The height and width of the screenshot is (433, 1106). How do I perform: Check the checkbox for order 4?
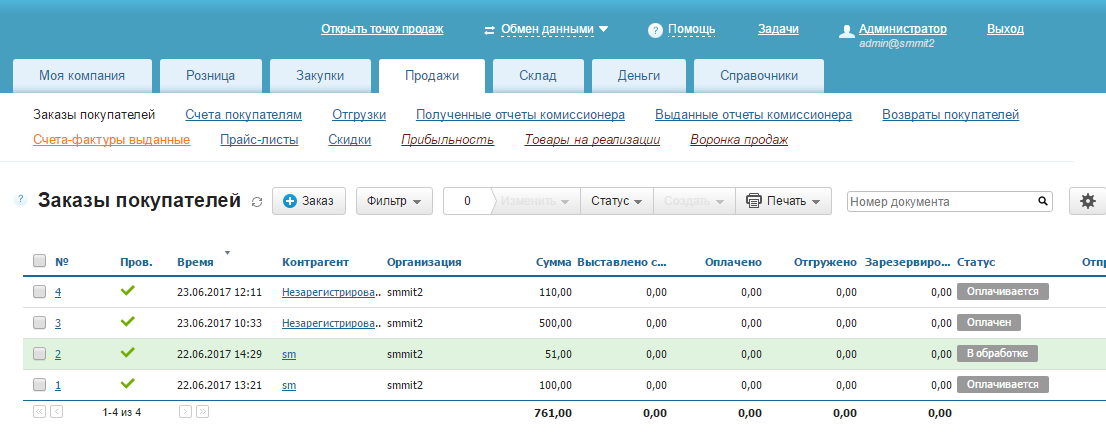point(40,292)
